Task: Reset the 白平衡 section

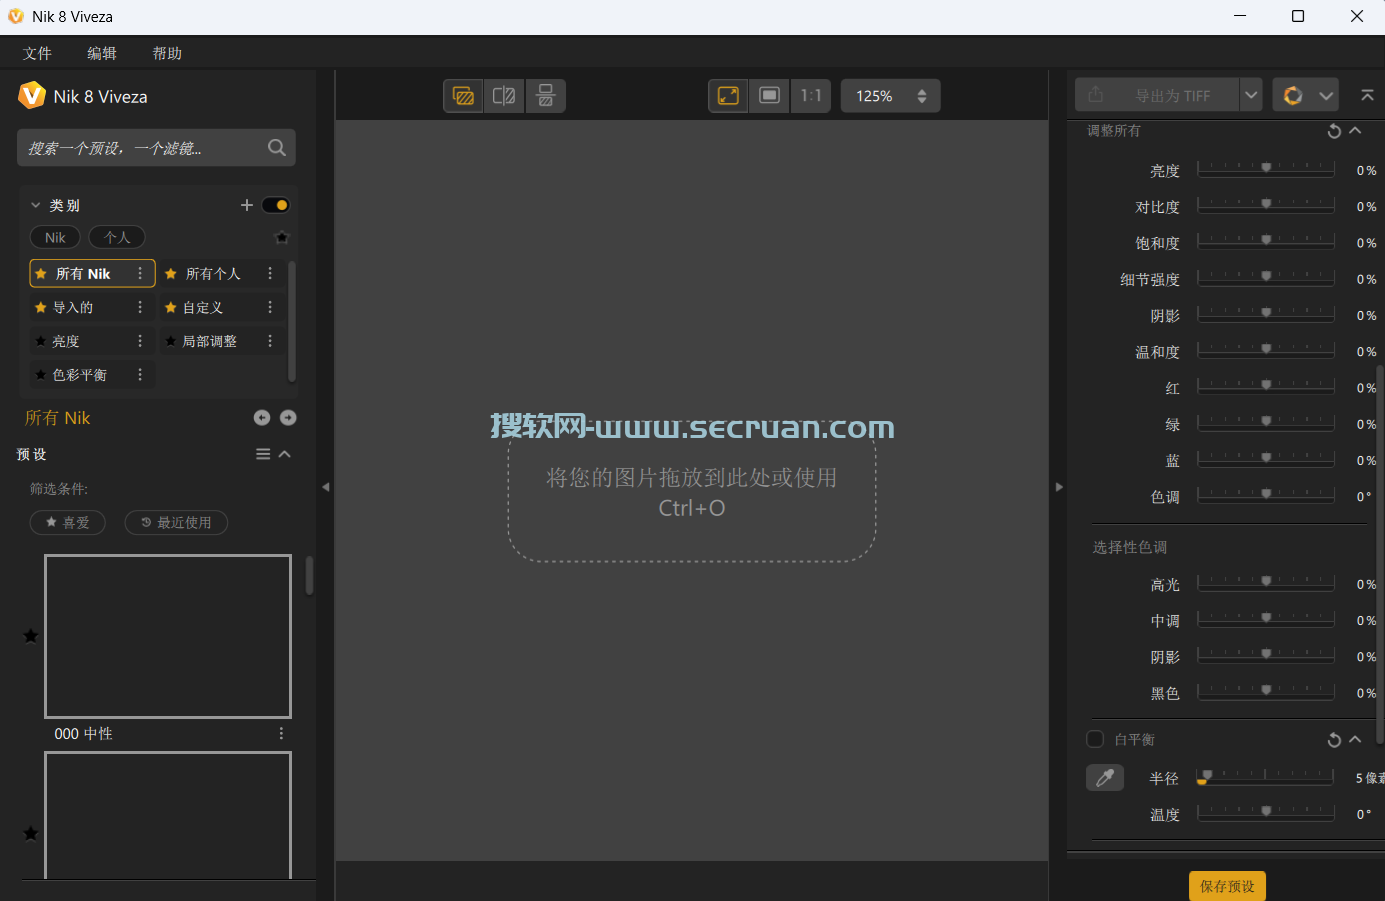Action: click(x=1334, y=740)
